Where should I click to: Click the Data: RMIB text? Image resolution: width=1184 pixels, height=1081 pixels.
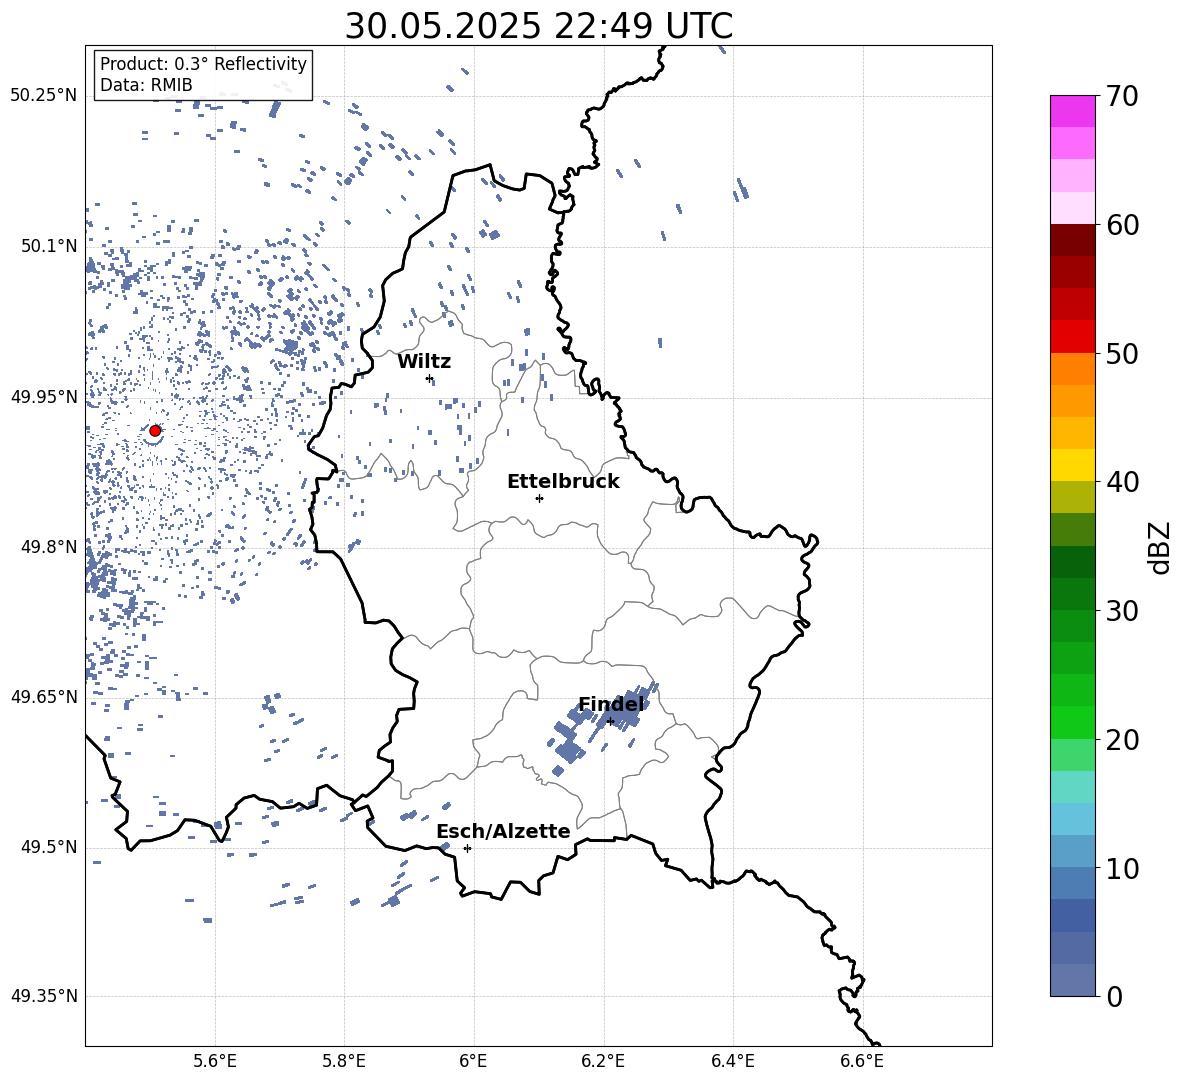[x=146, y=85]
